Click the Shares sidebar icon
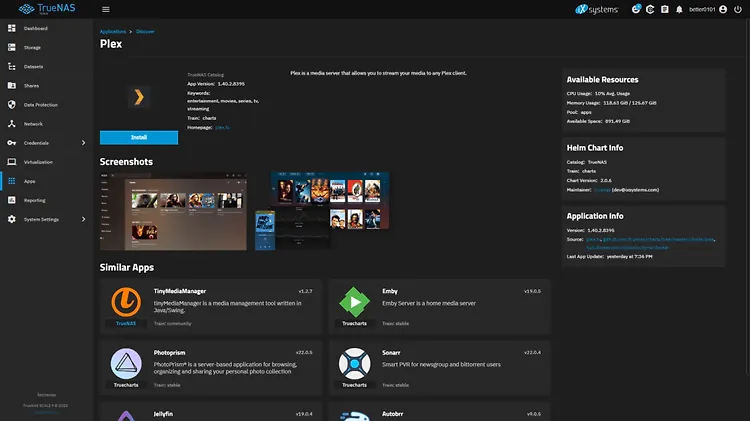 11,86
